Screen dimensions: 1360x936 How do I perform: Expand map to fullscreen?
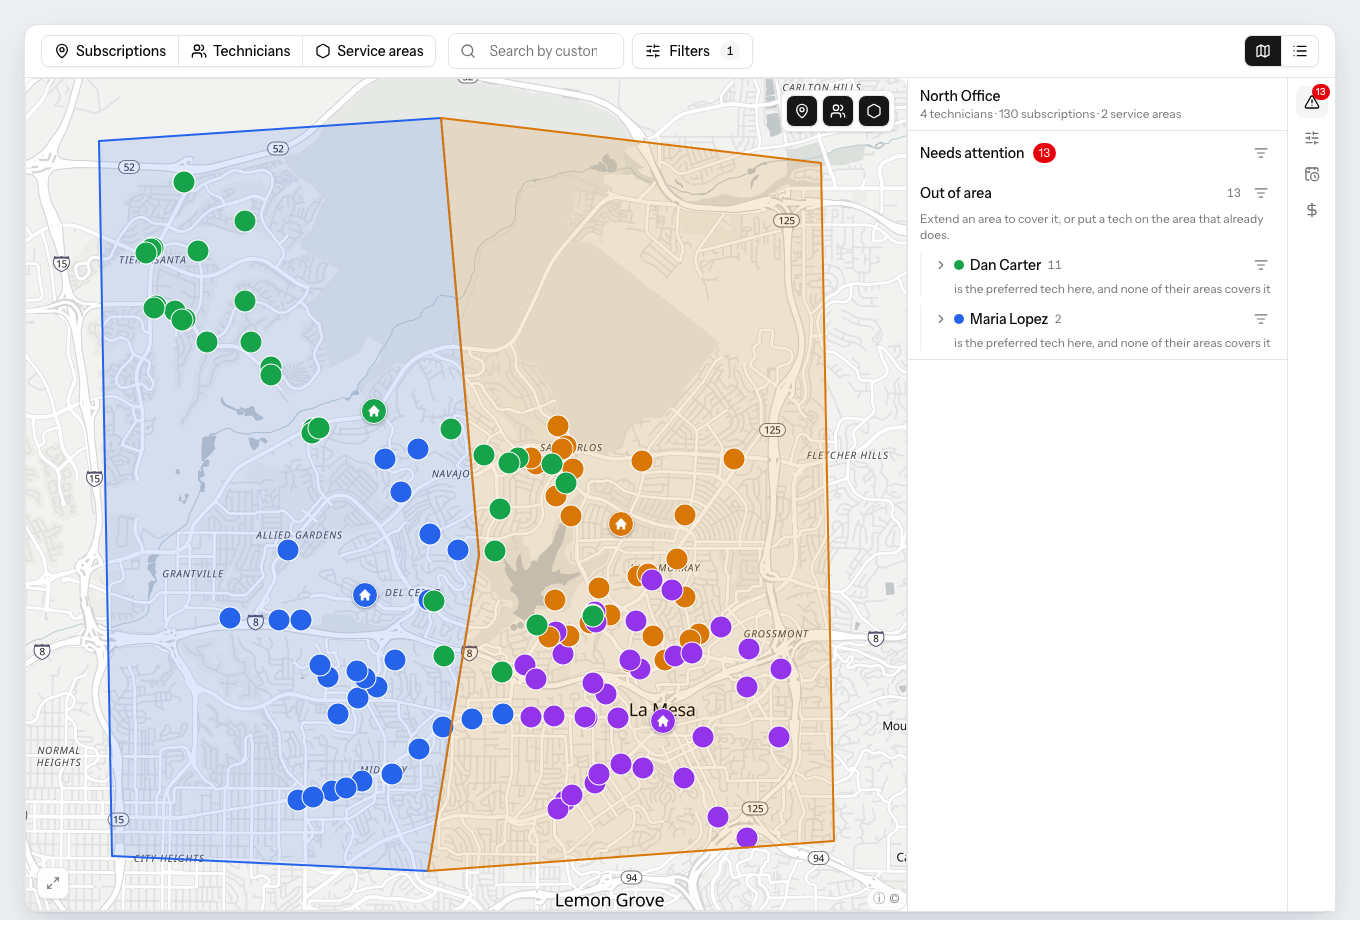point(53,883)
